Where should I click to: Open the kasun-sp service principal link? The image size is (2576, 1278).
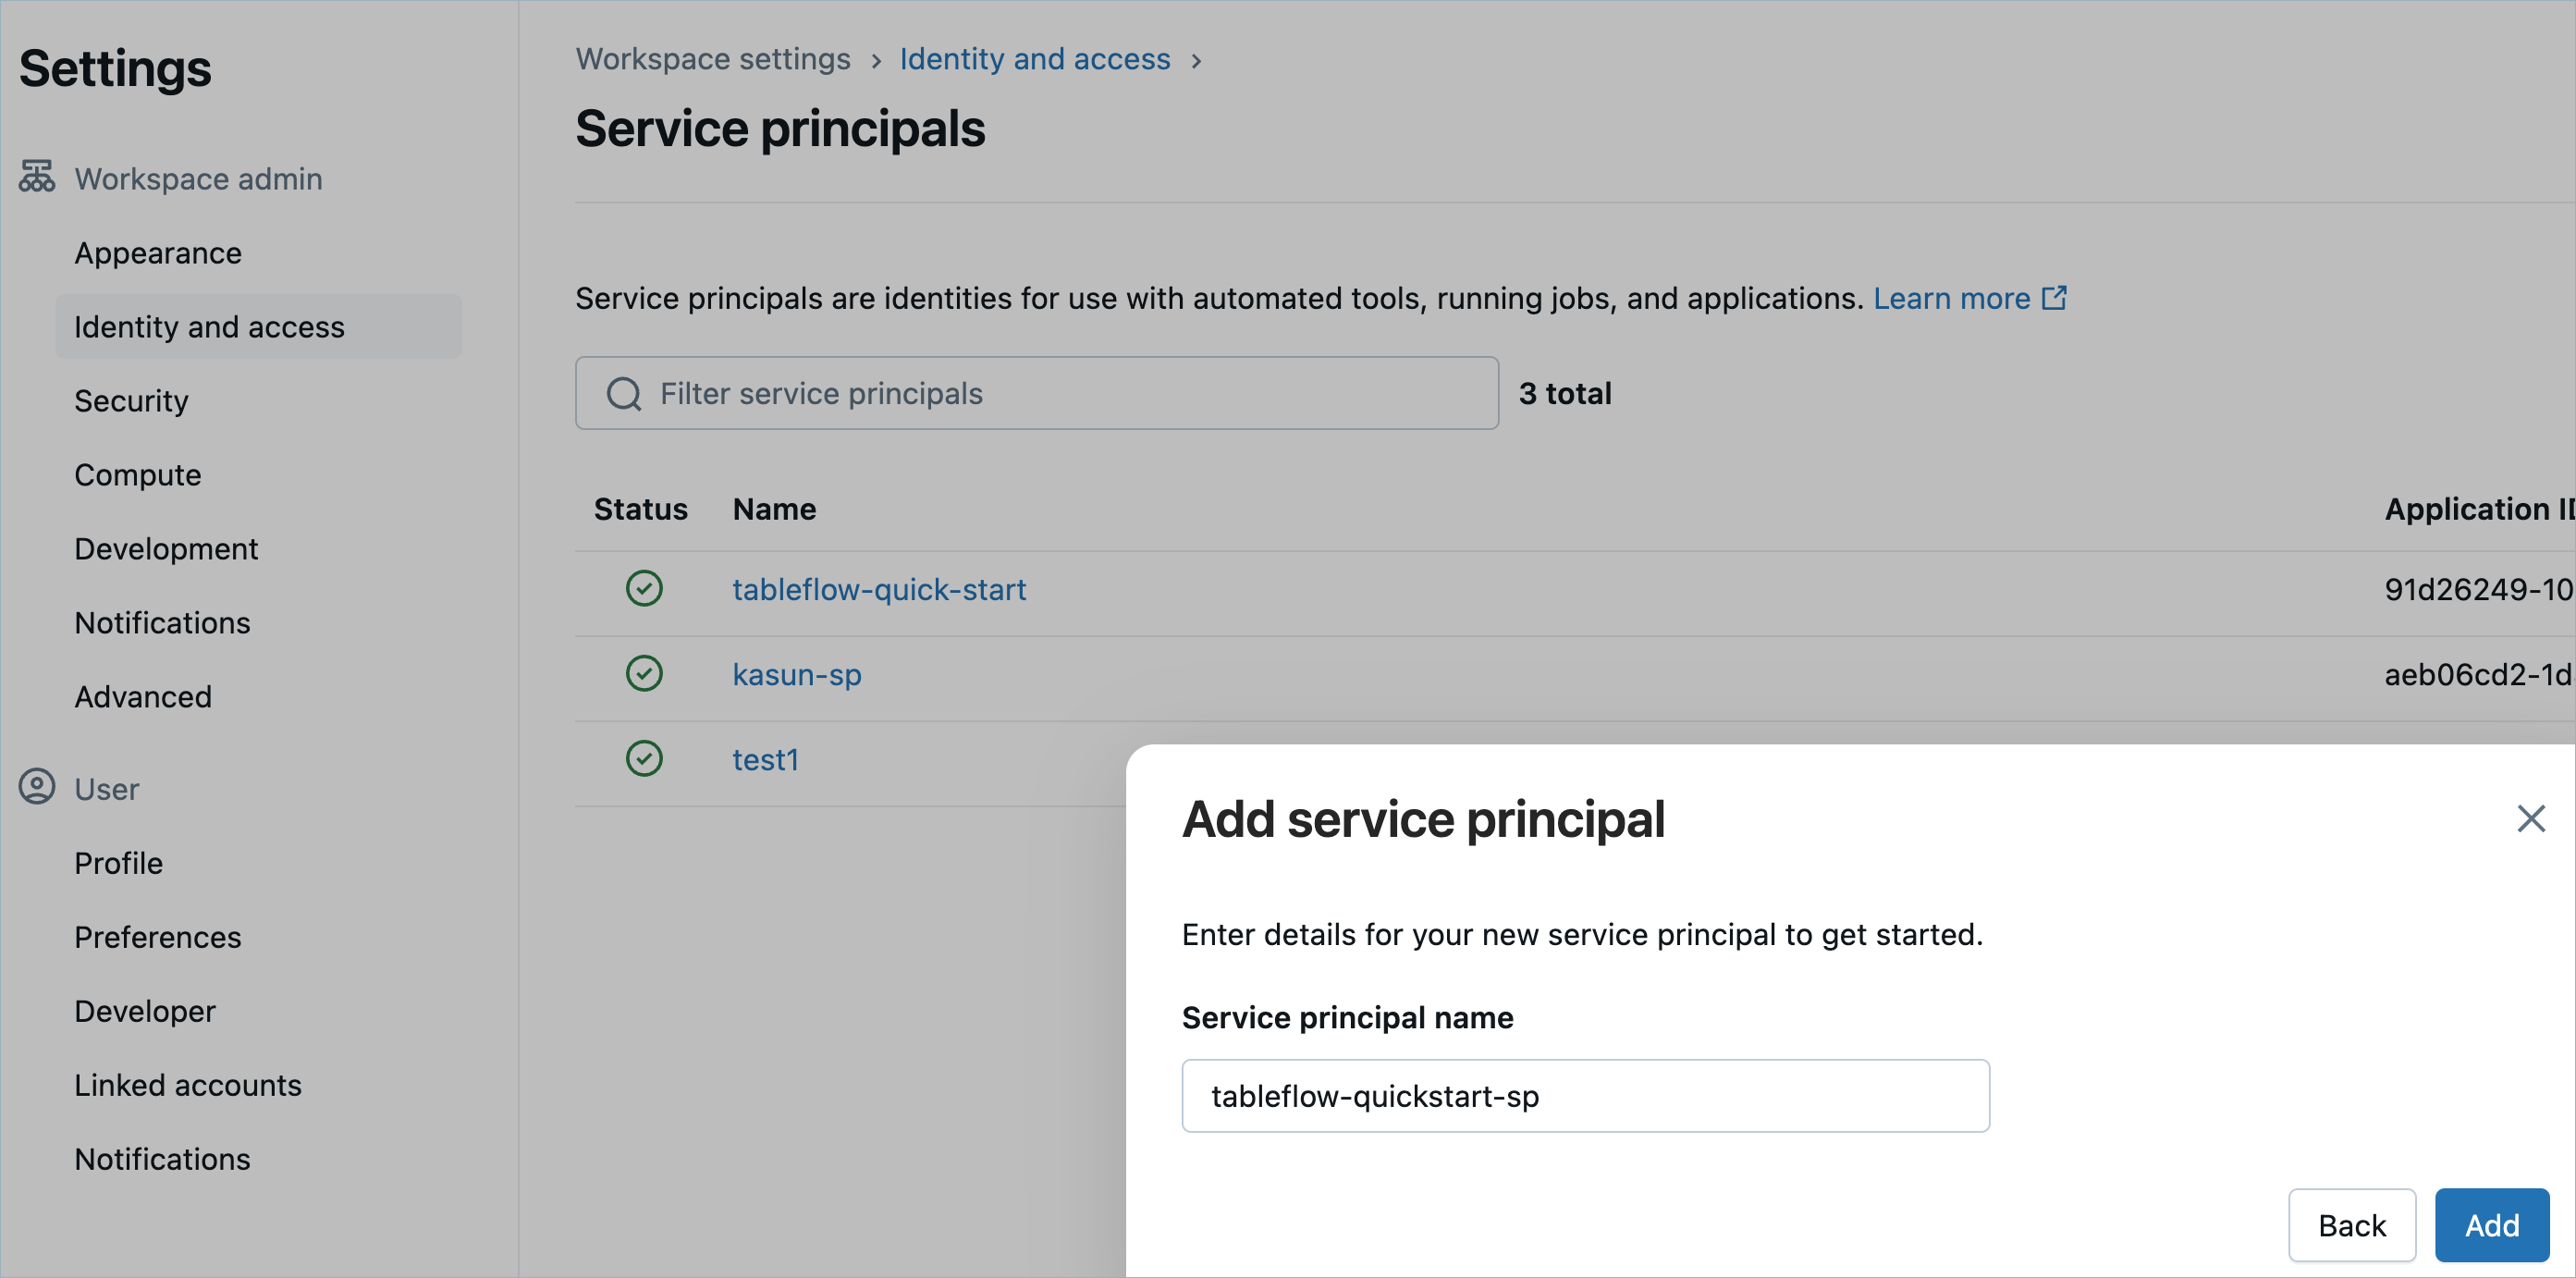796,675
